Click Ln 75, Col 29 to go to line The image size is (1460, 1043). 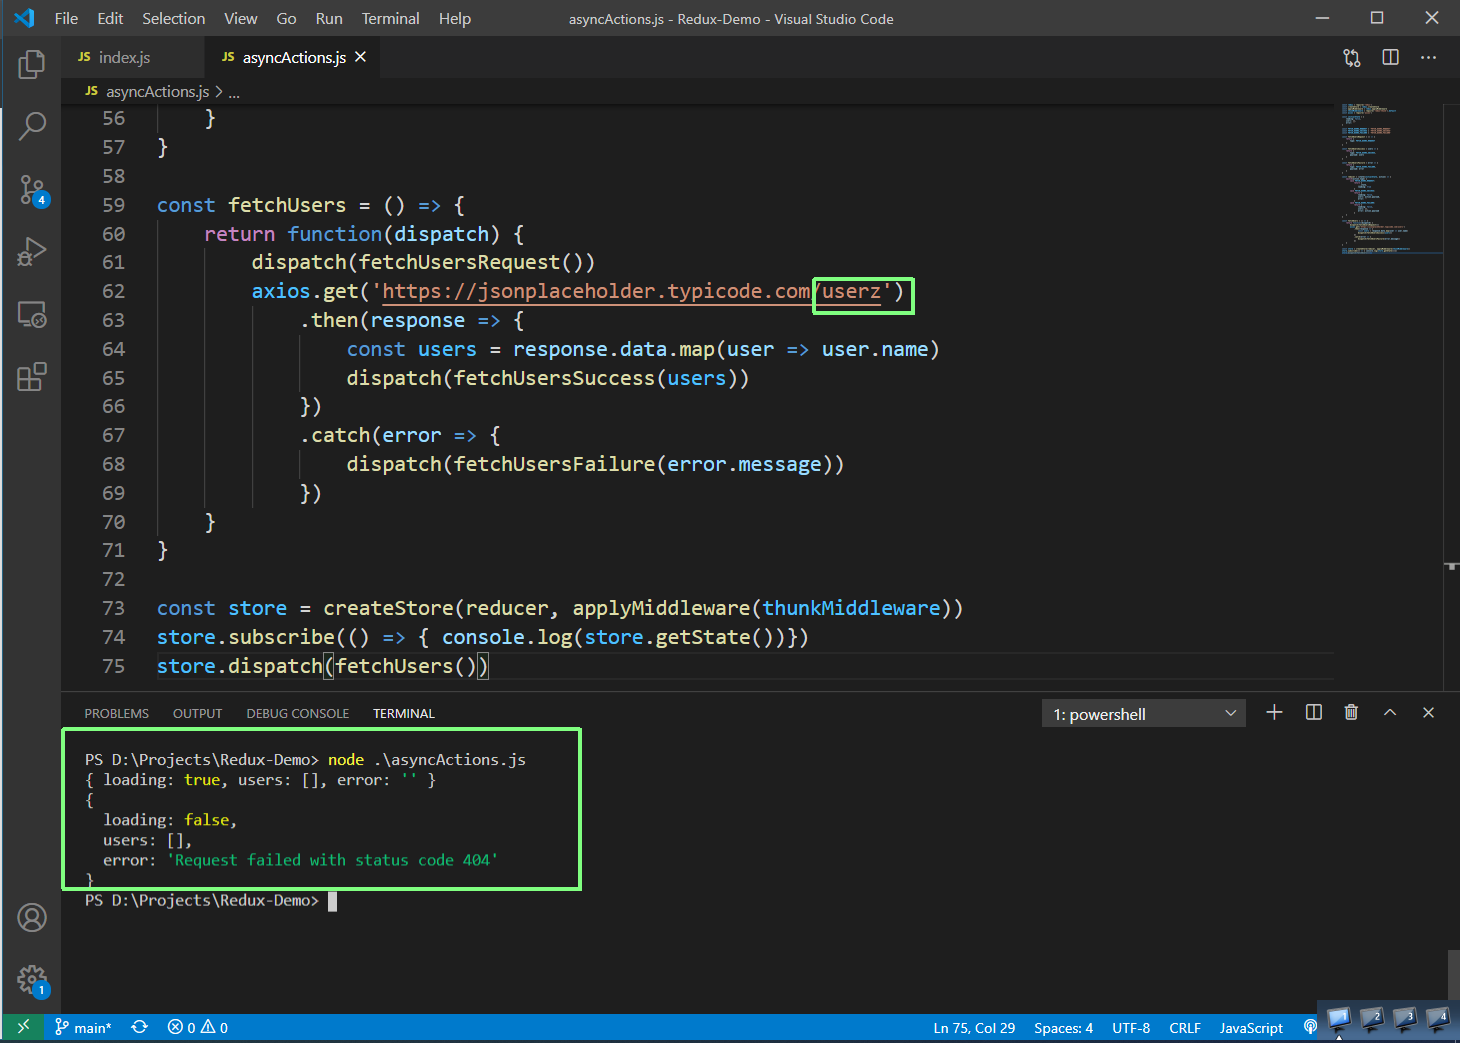[974, 1028]
